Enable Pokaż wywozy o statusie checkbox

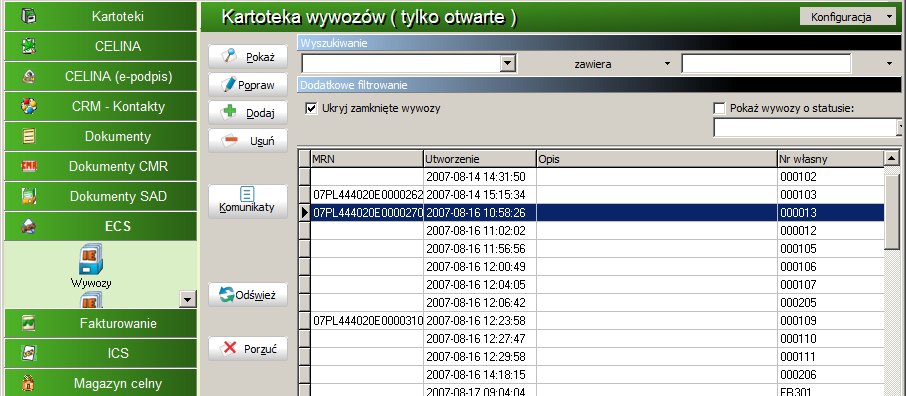click(x=719, y=108)
